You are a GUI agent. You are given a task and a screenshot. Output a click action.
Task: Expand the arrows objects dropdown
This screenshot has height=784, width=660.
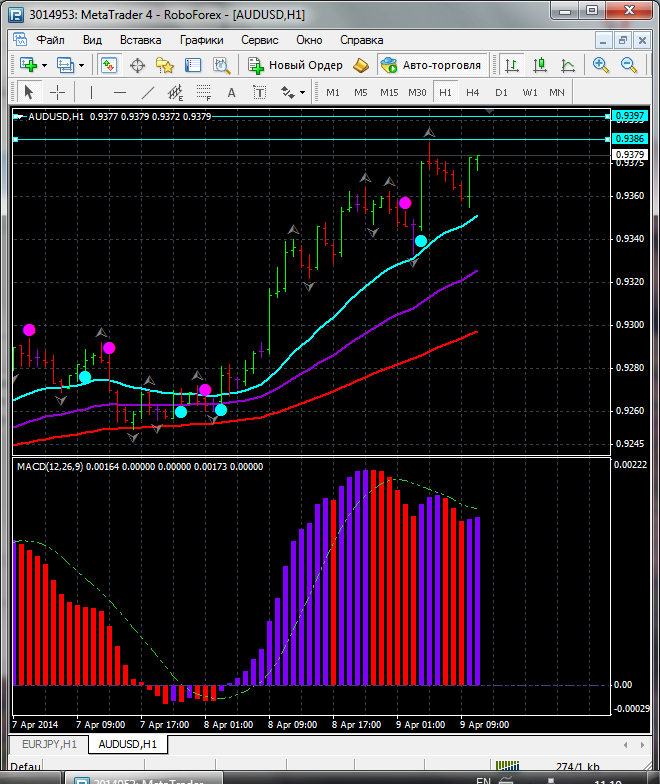click(294, 92)
